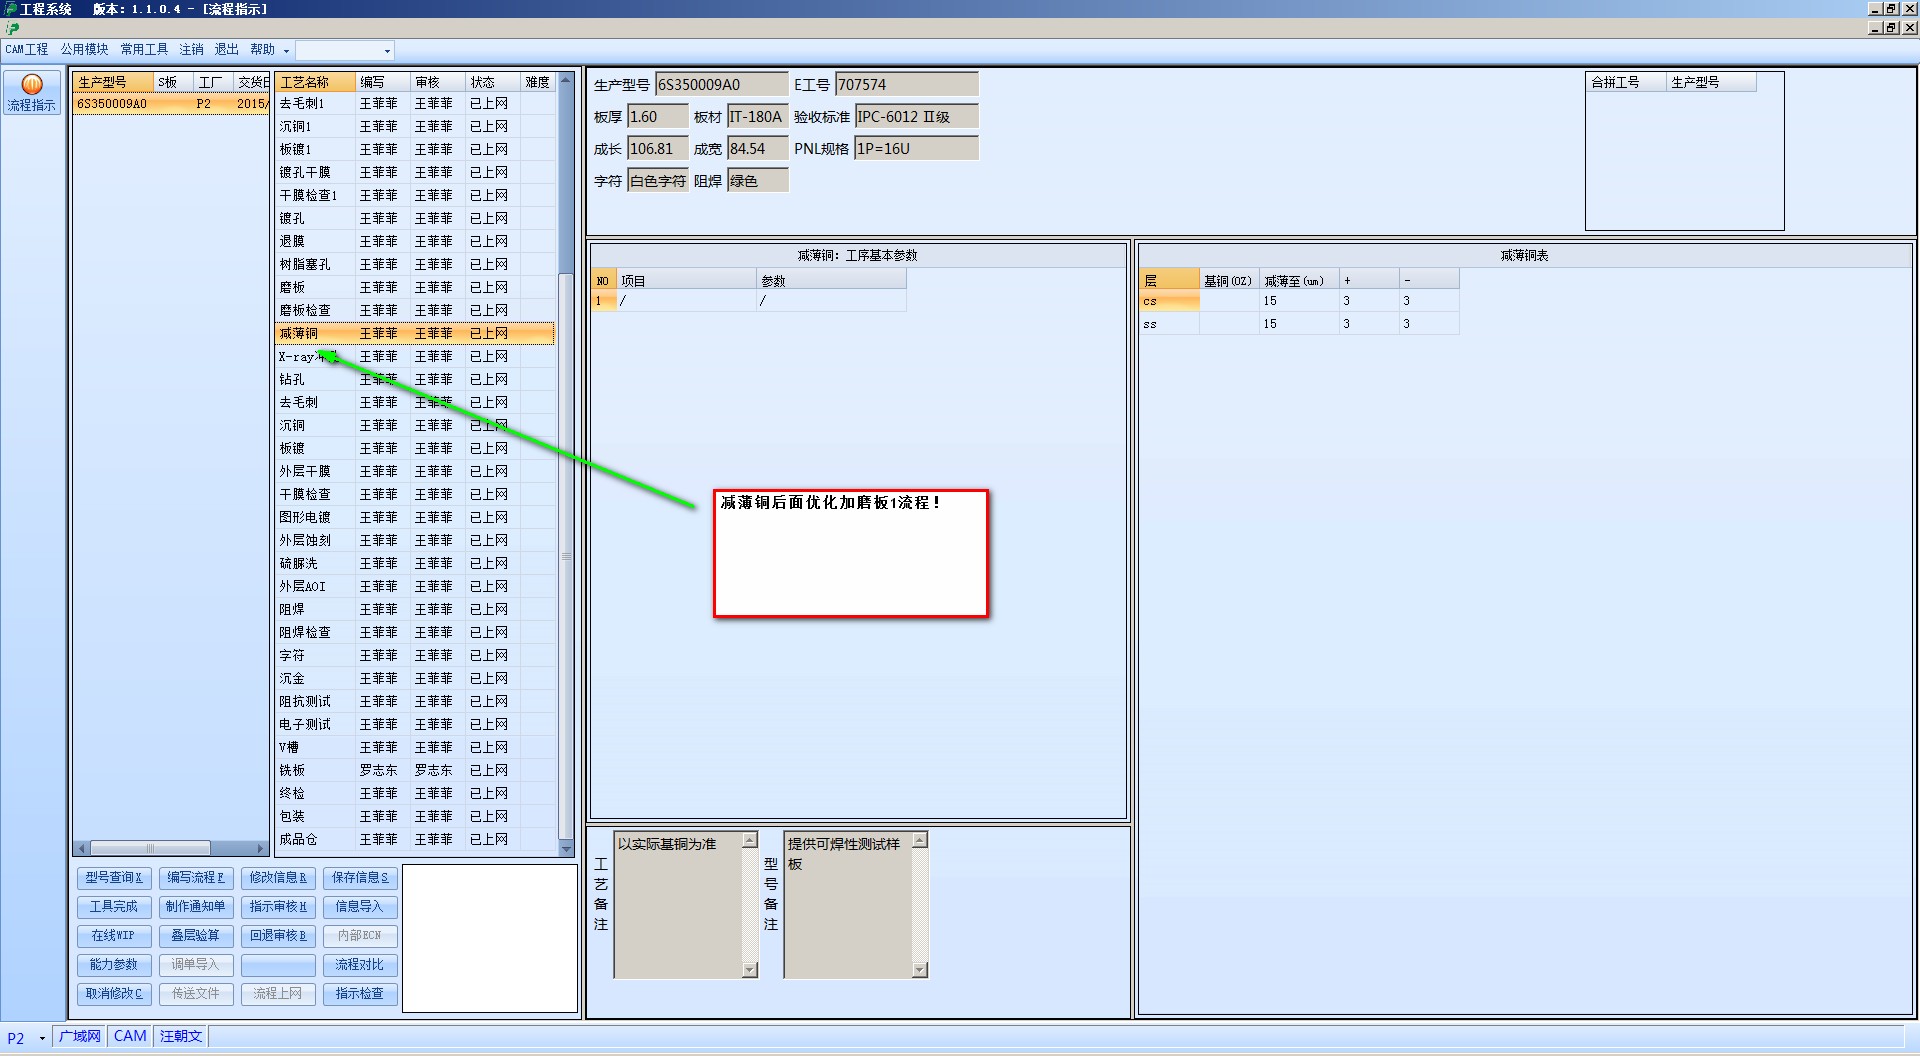
Task: Click up arrow of 型号备注 text box scrollbar
Action: coord(920,840)
